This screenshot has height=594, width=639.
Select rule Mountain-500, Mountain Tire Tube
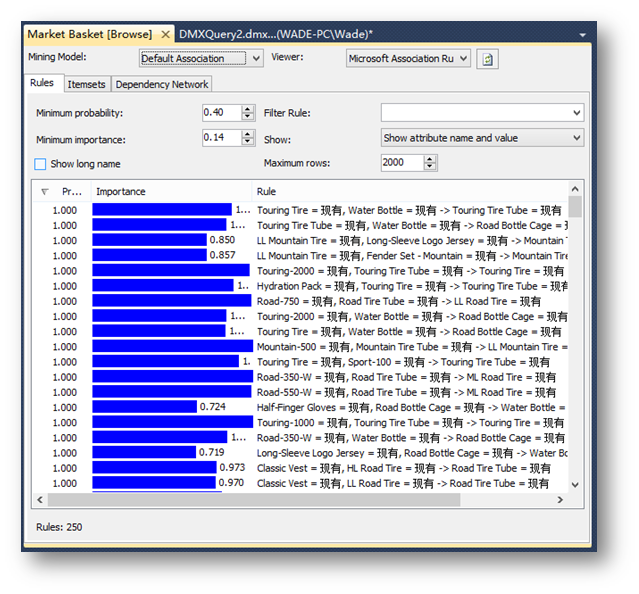pos(302,347)
